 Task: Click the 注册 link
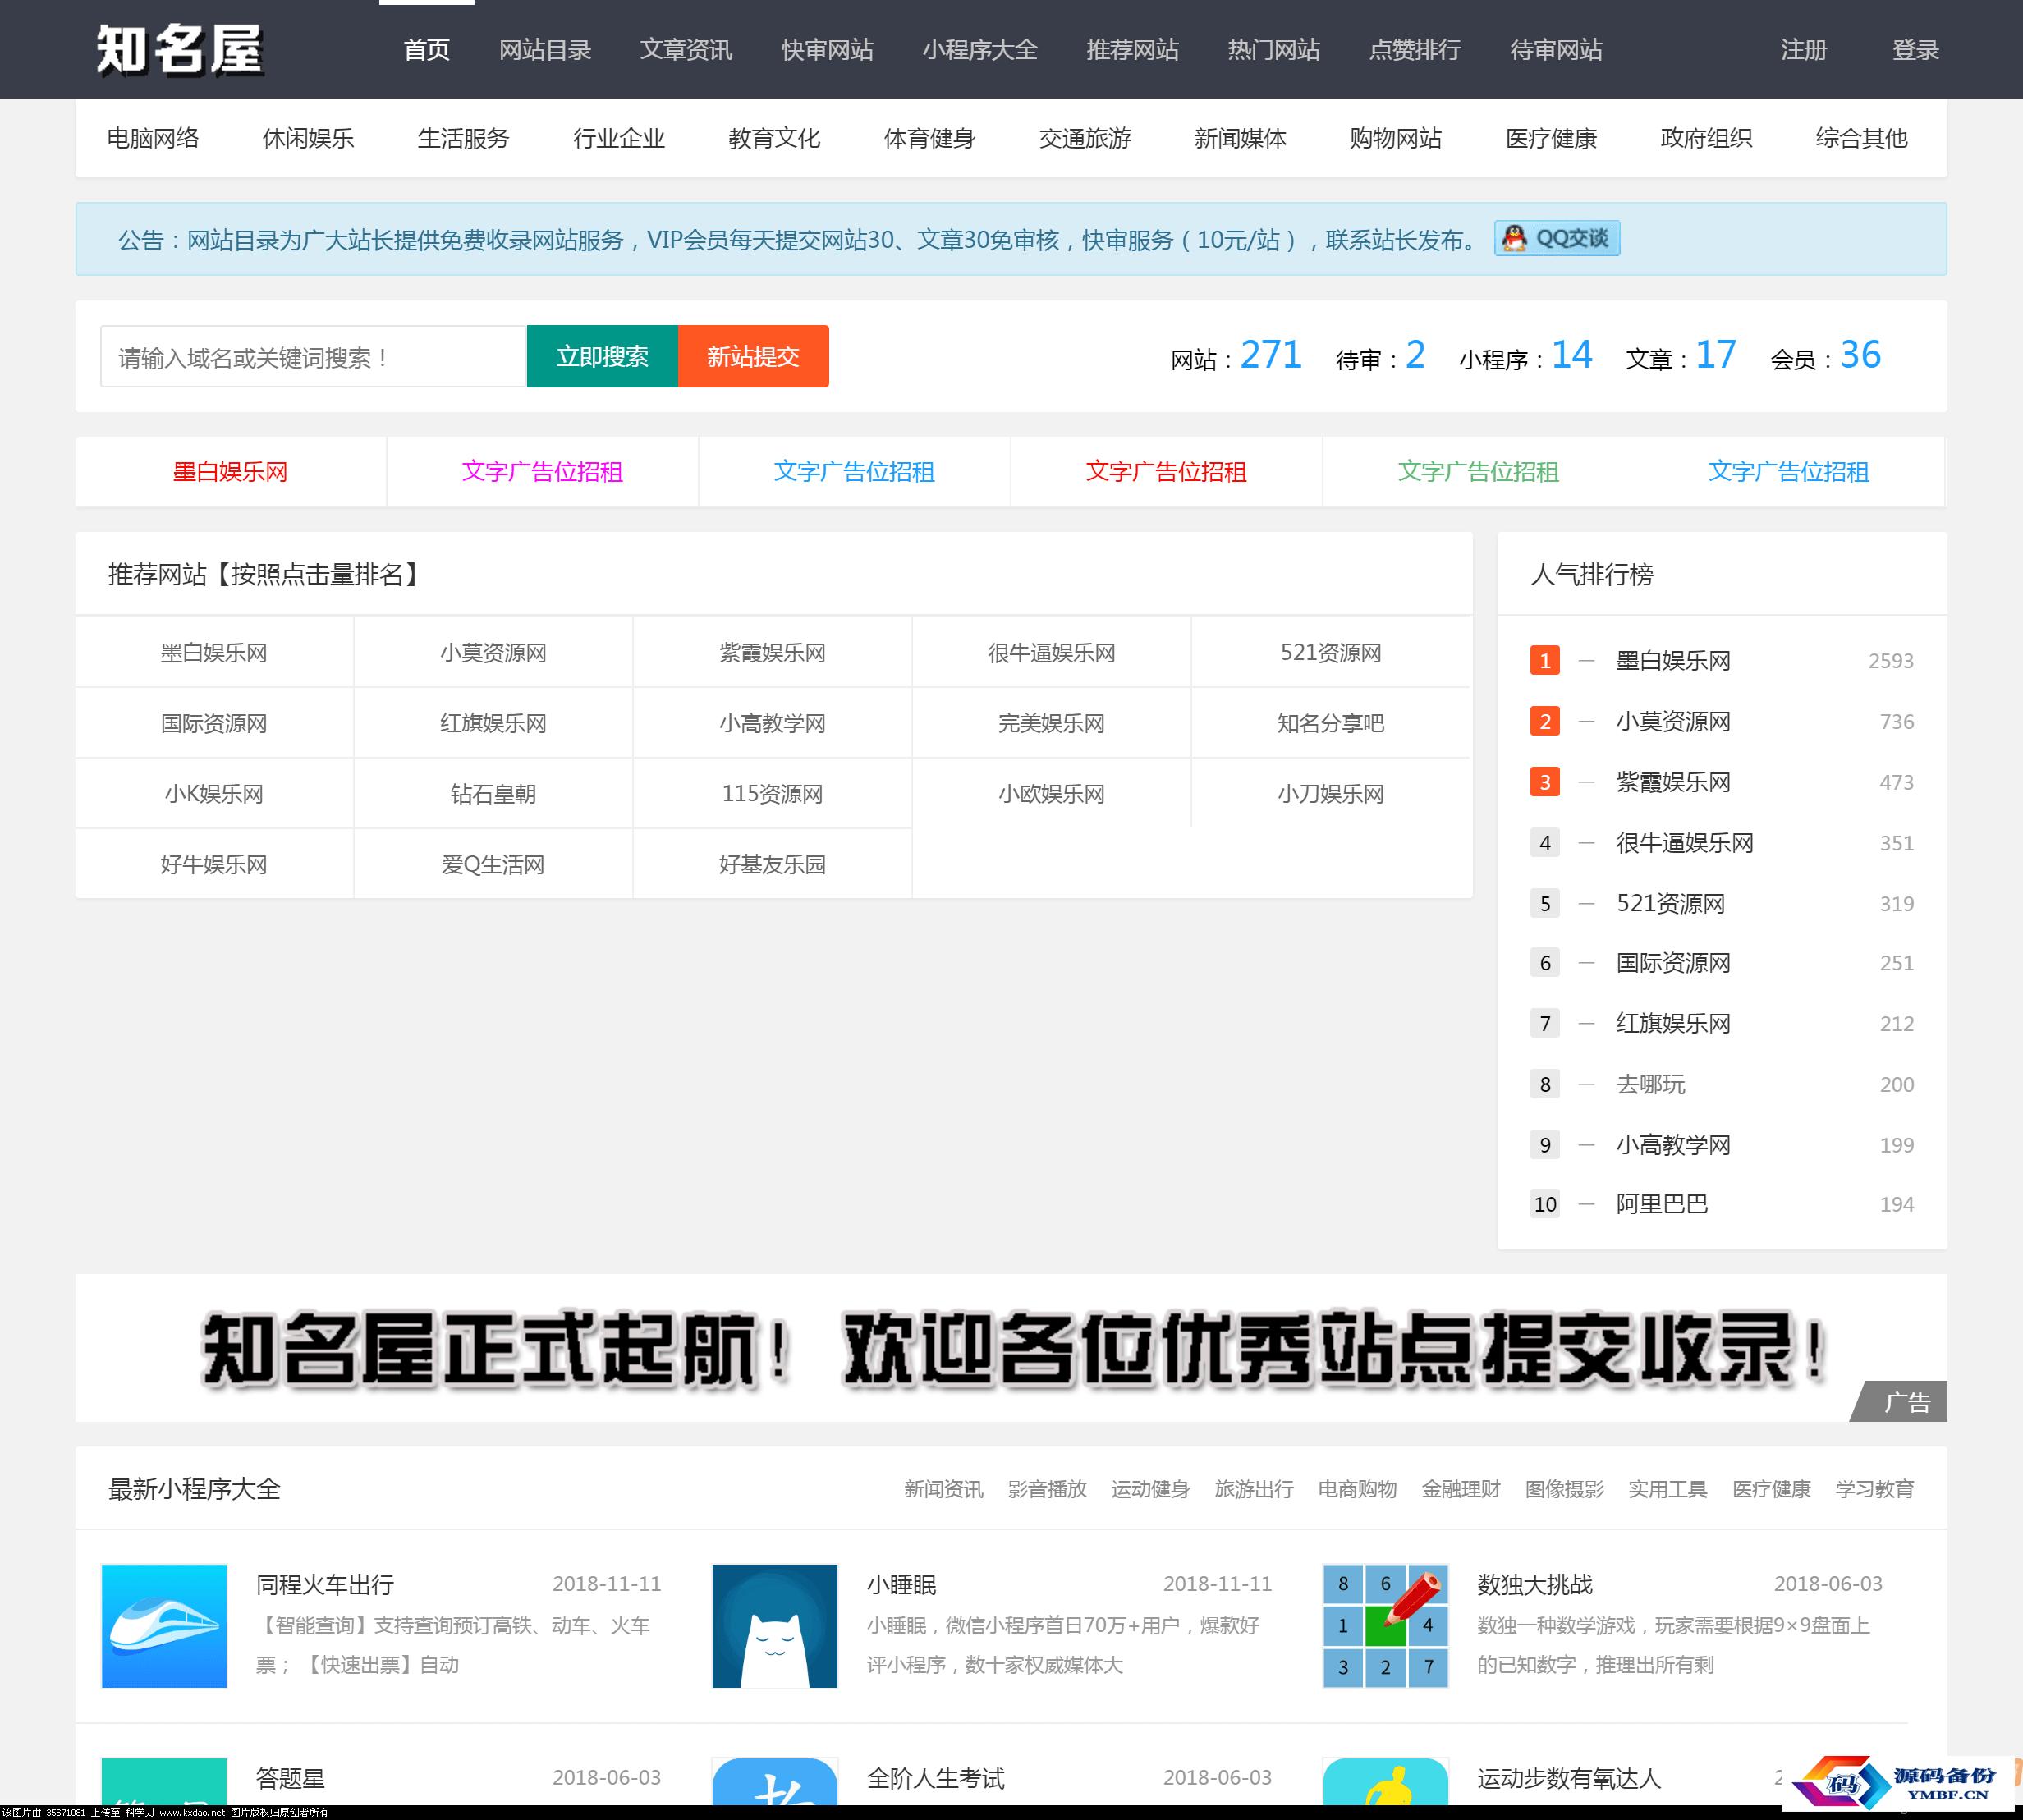[1804, 49]
